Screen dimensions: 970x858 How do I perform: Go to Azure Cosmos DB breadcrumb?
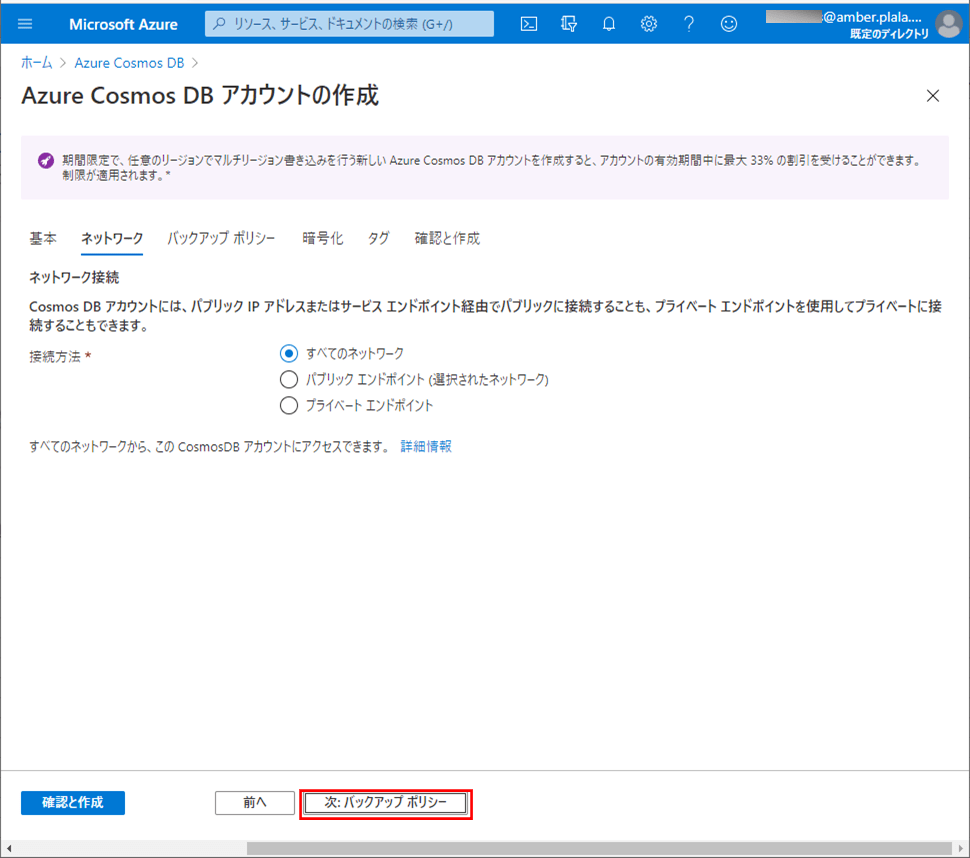(129, 63)
